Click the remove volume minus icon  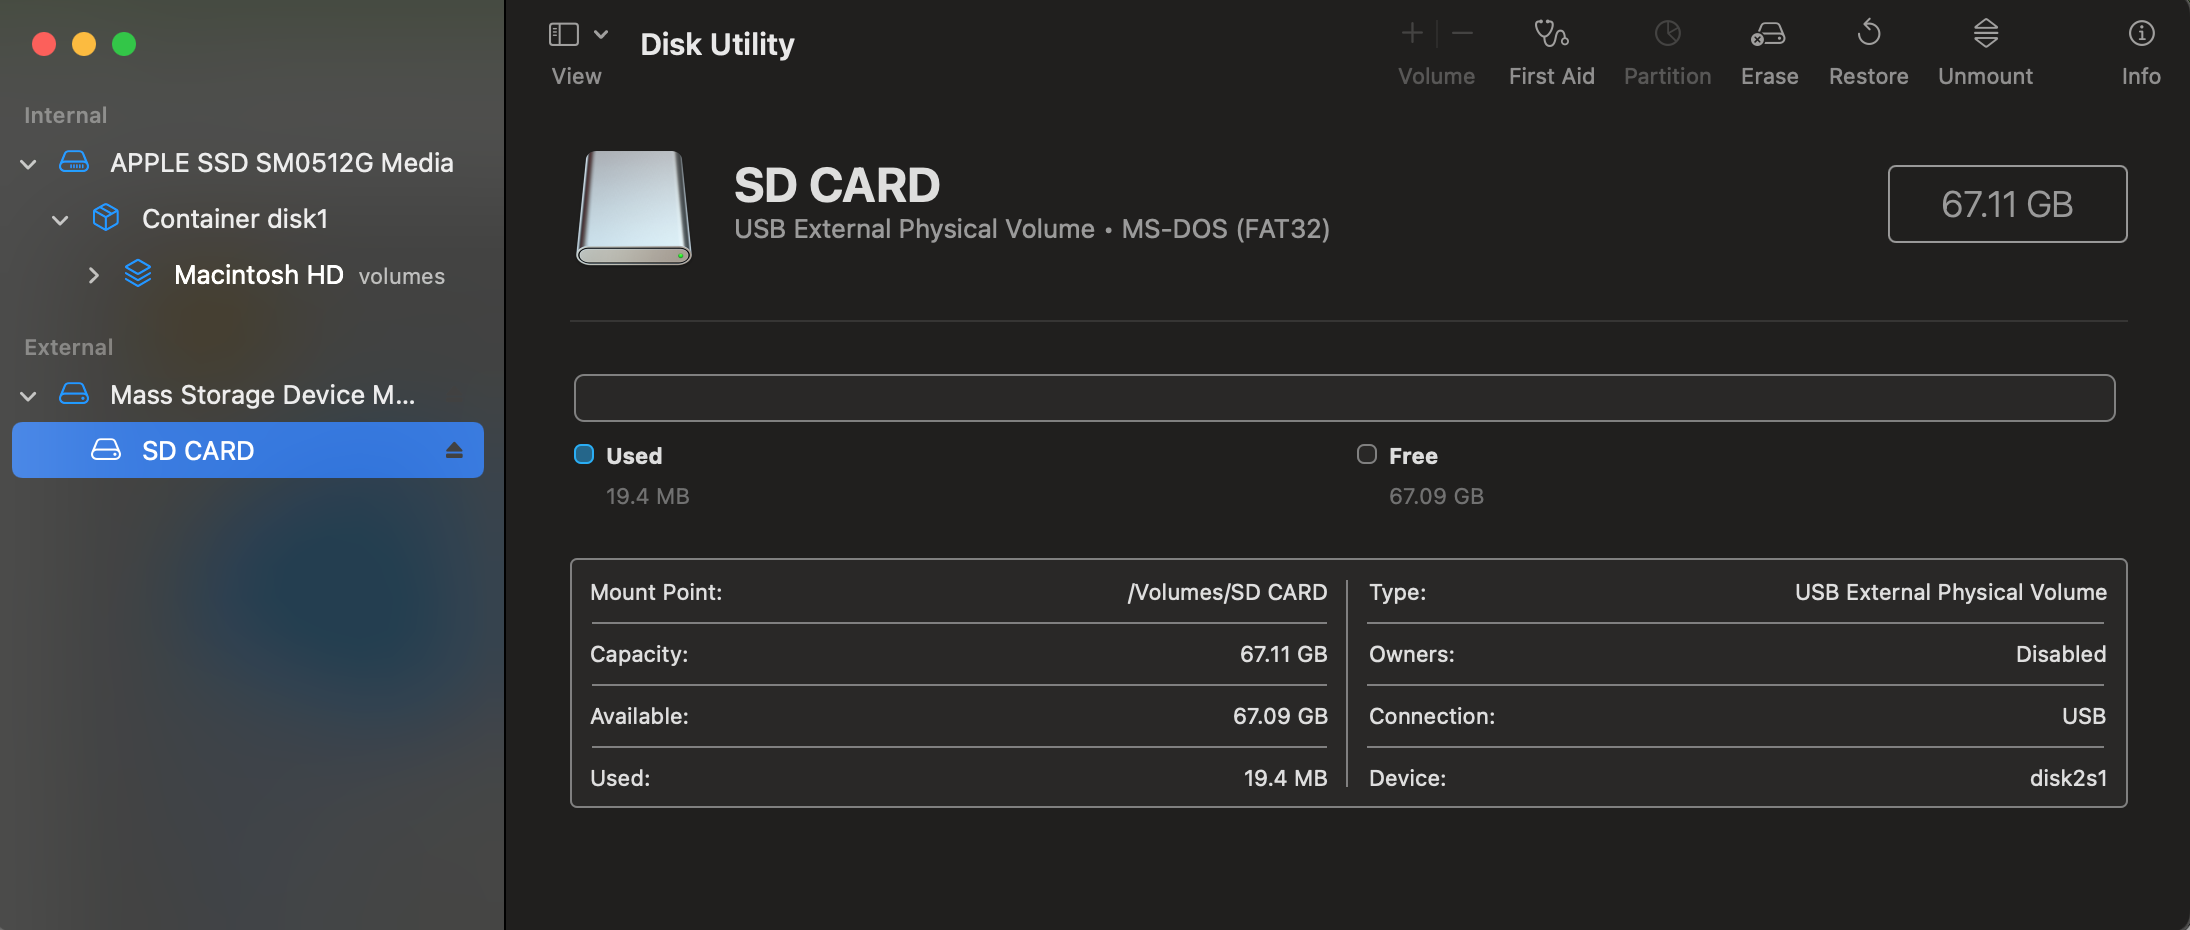point(1462,33)
